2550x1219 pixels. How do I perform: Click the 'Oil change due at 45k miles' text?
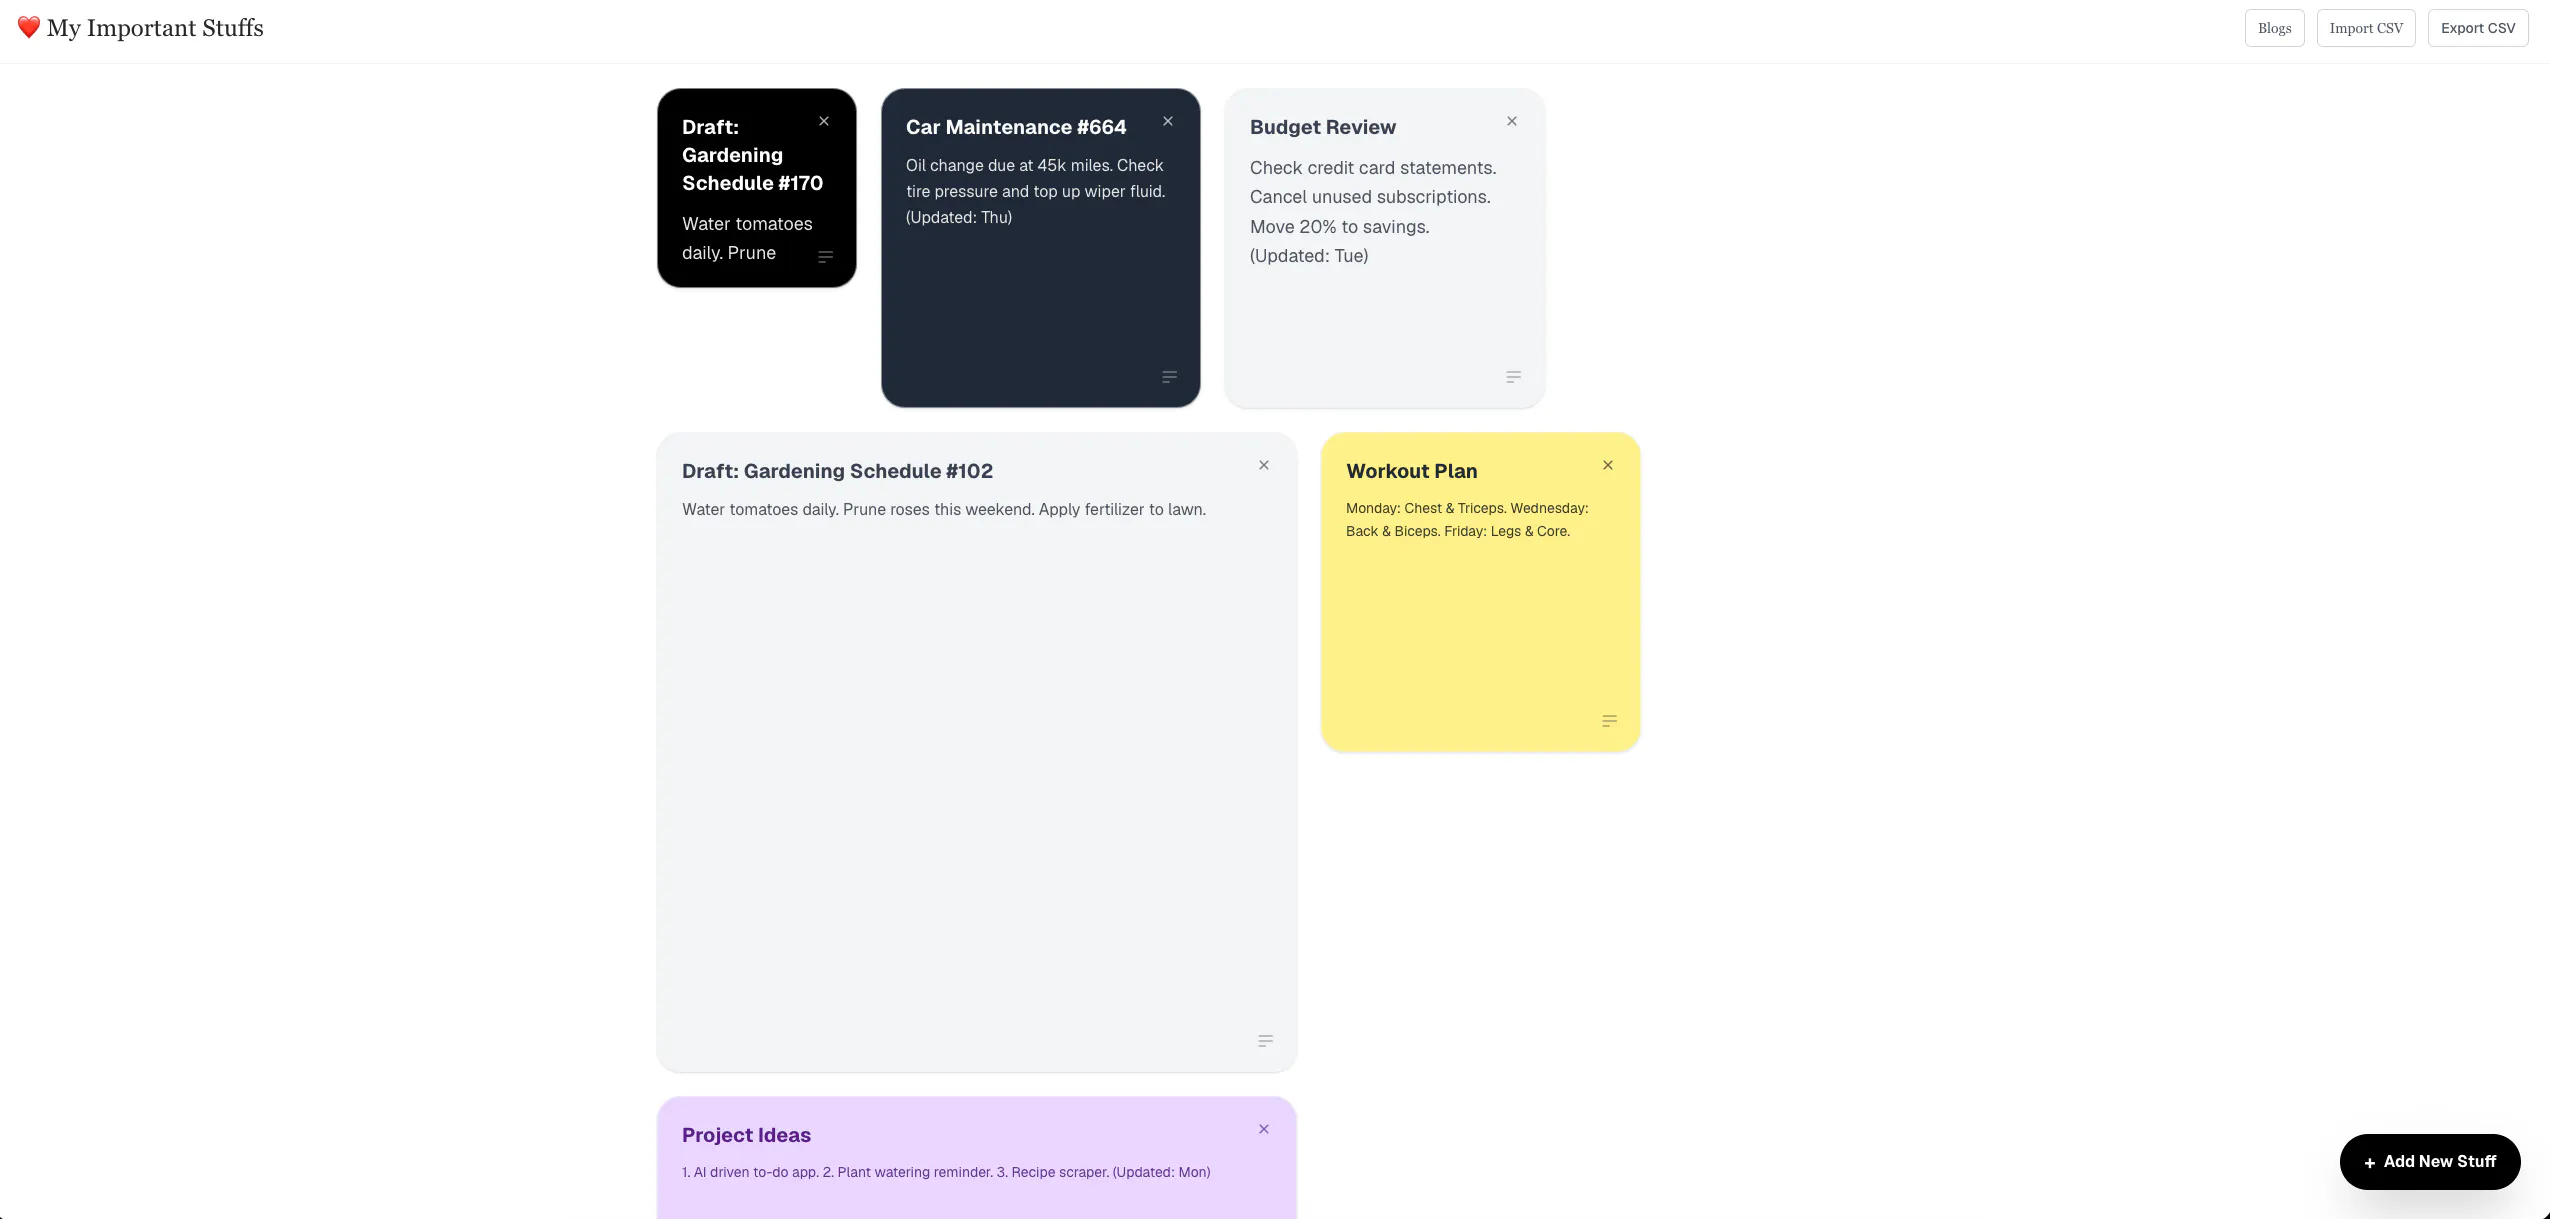[x=1035, y=191]
